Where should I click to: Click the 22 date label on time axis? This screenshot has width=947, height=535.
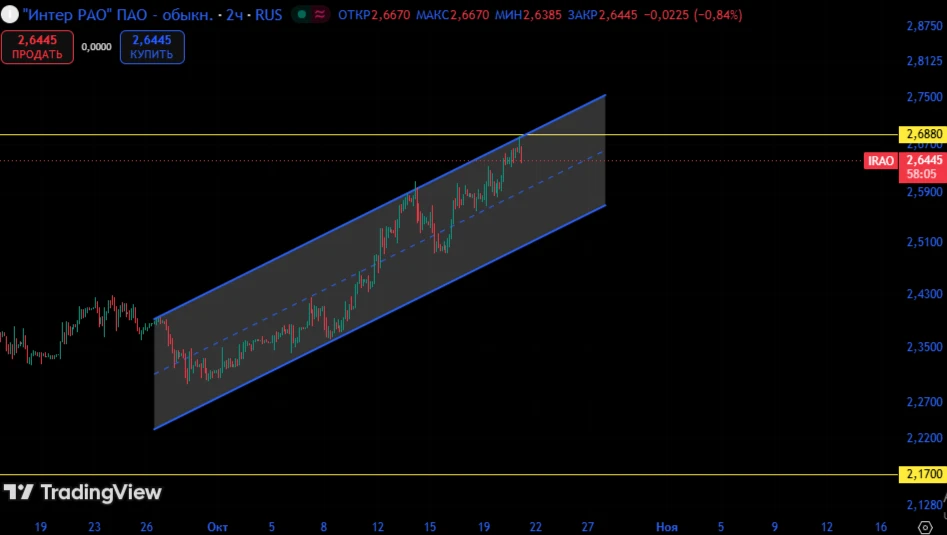coord(535,527)
